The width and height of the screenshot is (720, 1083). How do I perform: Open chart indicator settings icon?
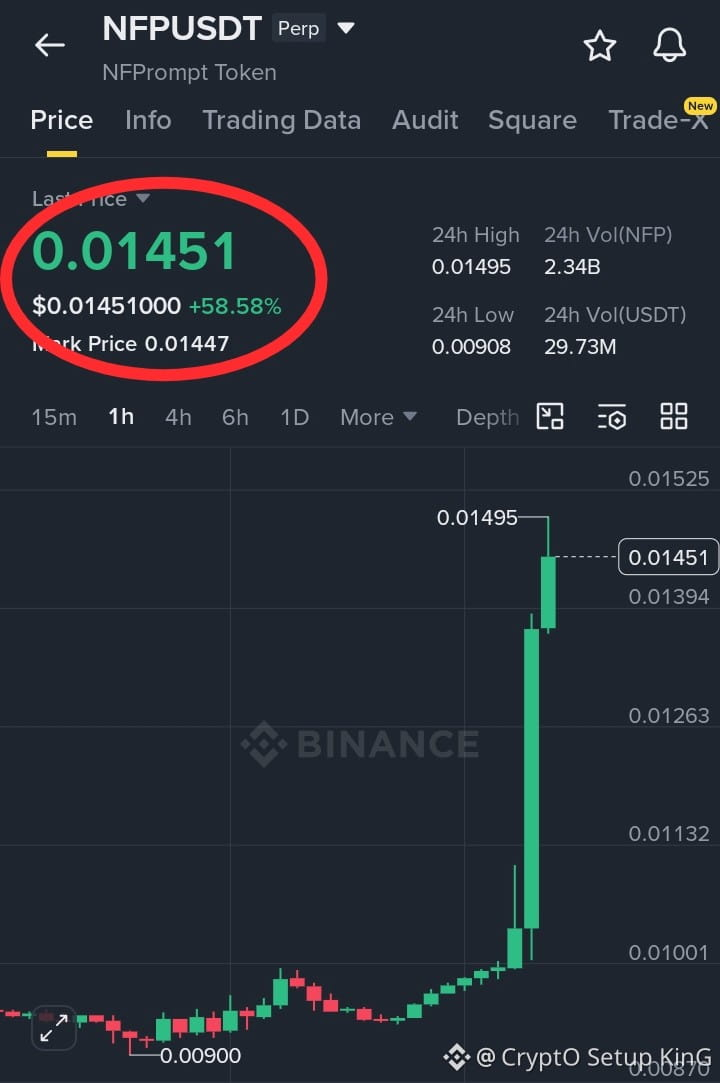tap(612, 416)
